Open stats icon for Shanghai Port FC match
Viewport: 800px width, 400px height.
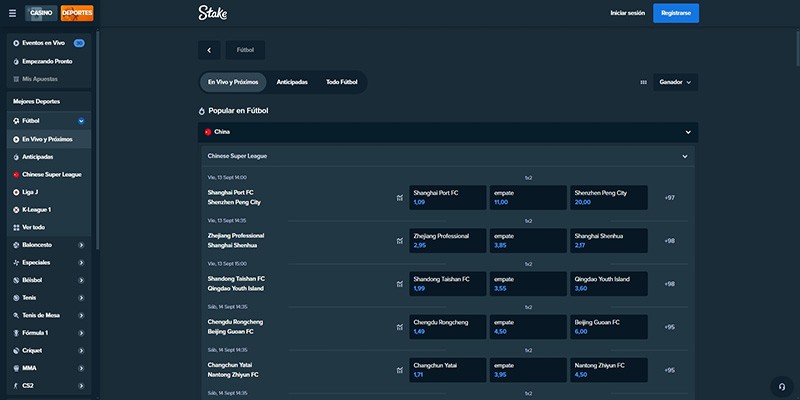coord(399,198)
